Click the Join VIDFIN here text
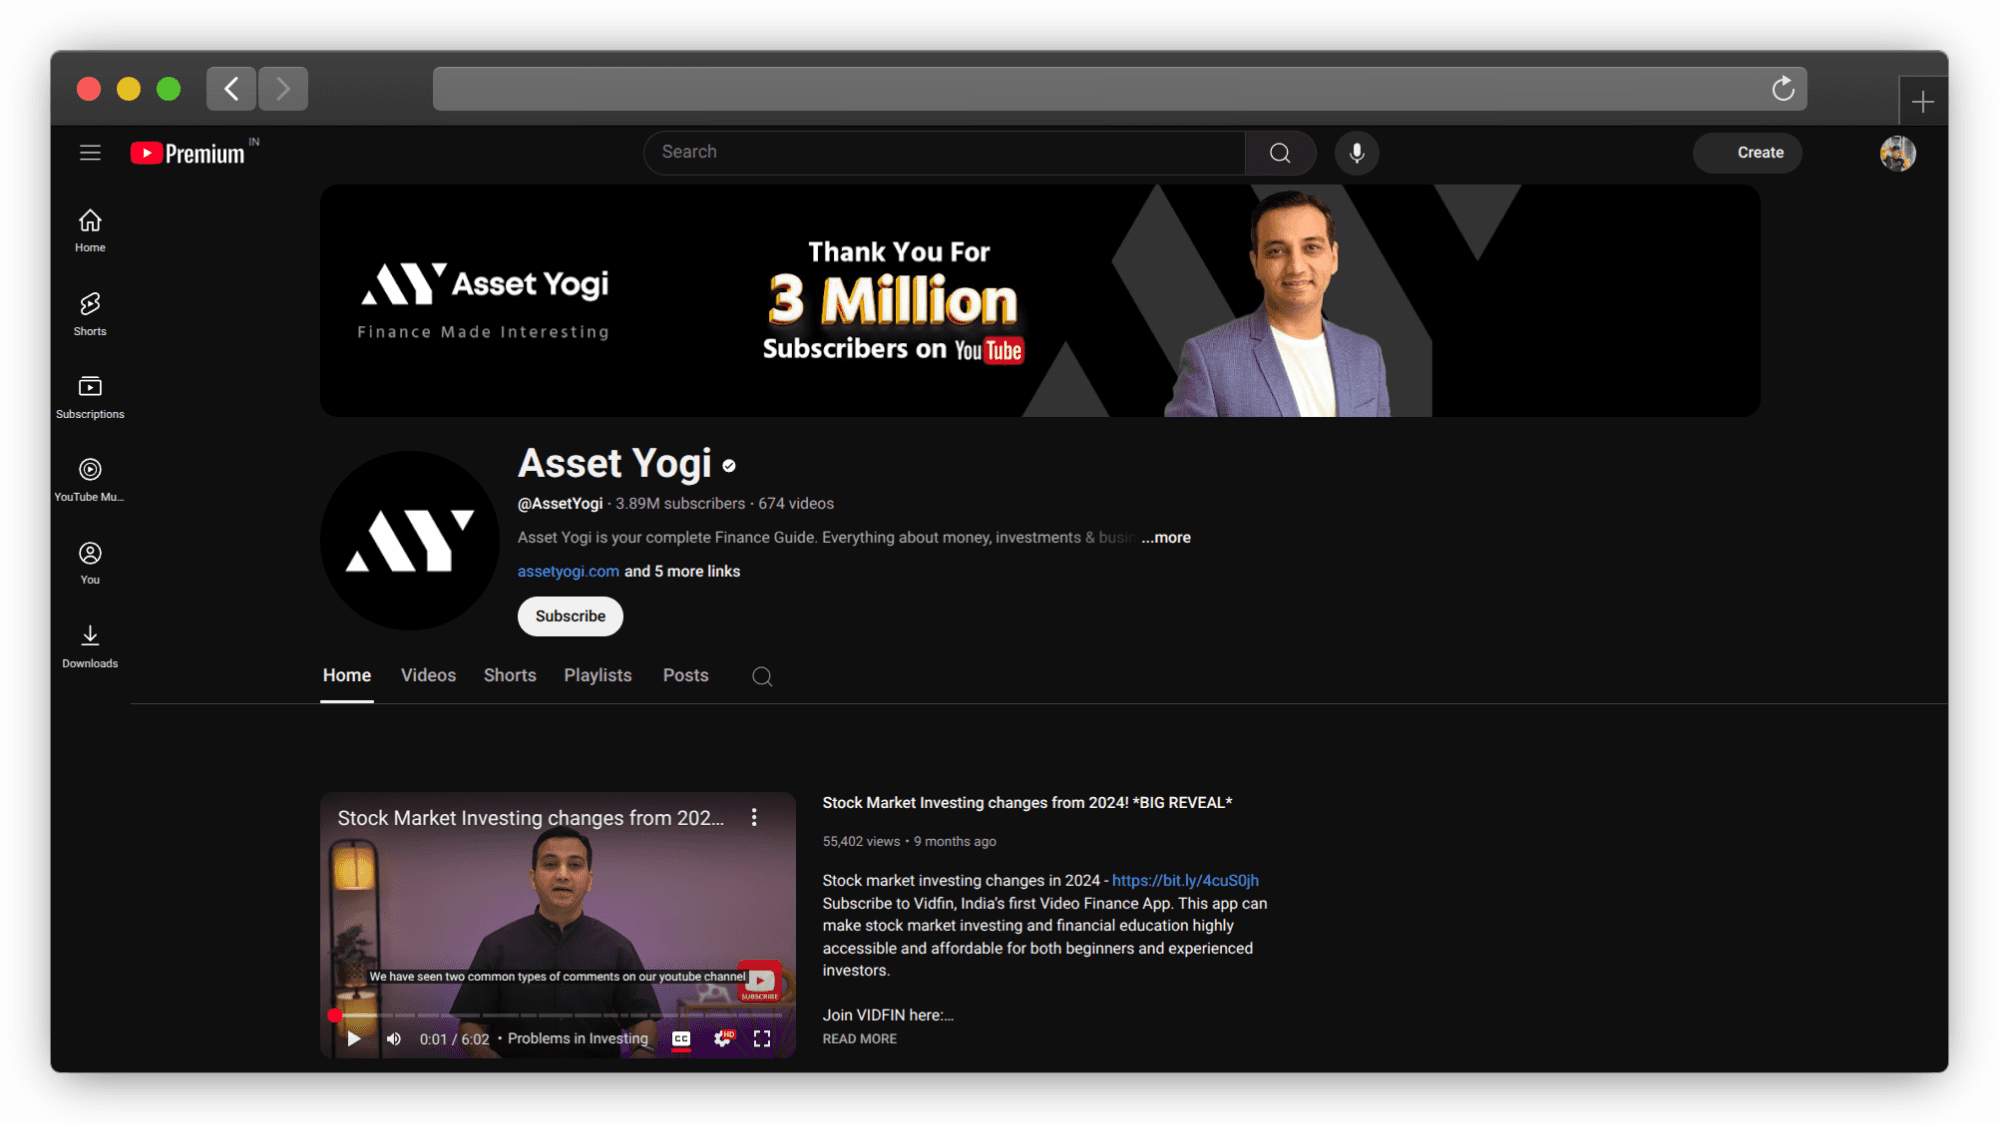Screen dimensions: 1999x1124 tap(888, 1015)
